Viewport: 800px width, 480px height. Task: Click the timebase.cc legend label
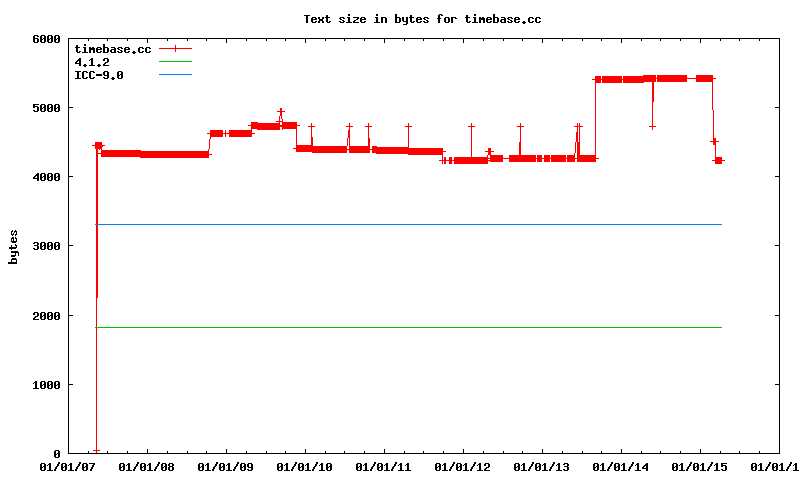(112, 48)
